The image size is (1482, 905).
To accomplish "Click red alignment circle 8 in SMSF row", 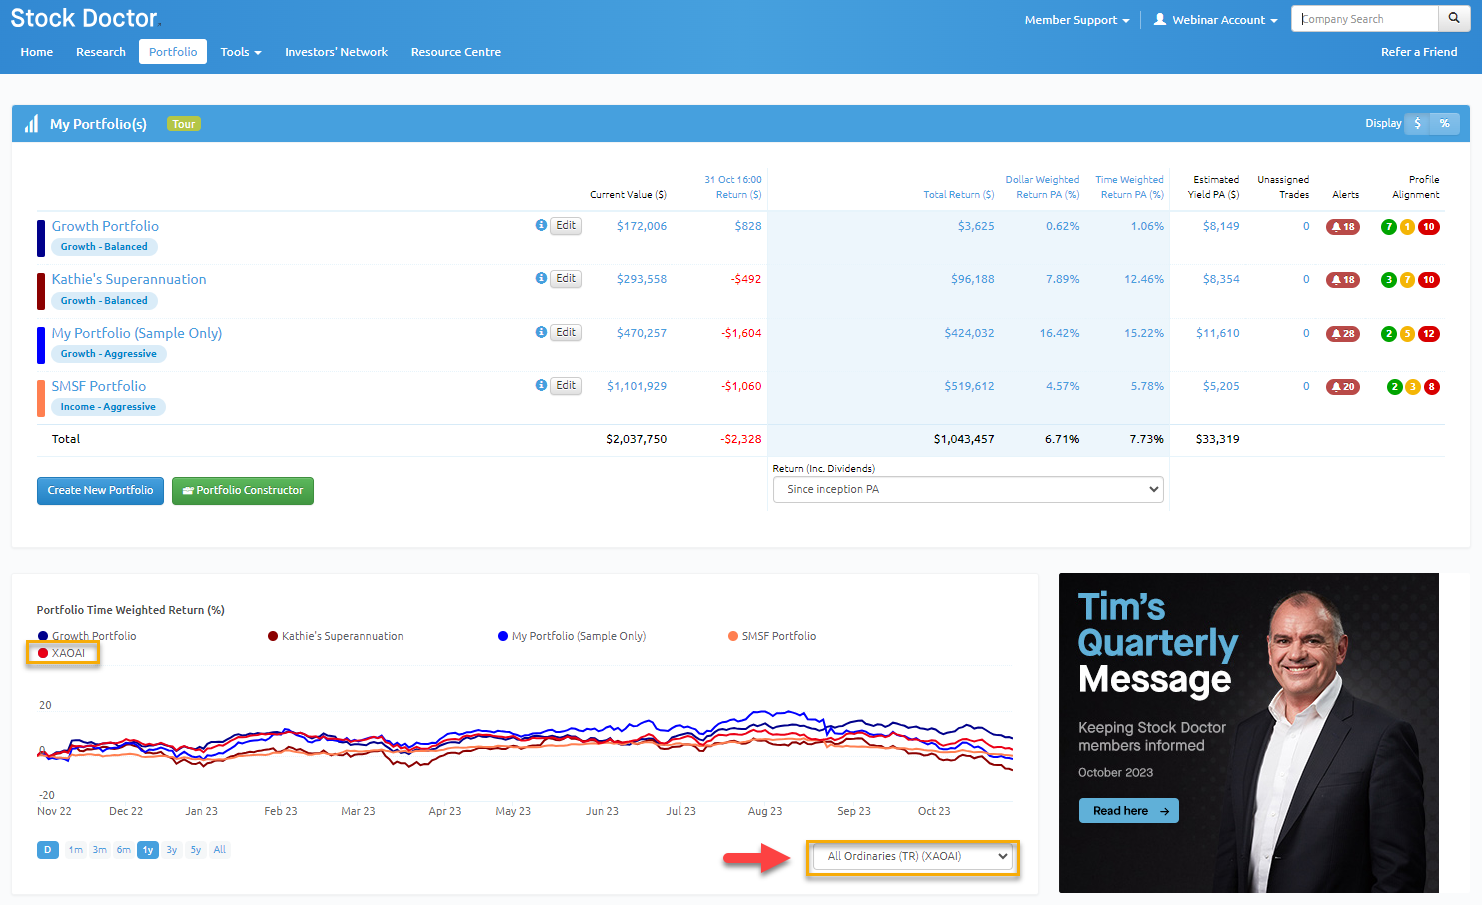I will (1432, 387).
